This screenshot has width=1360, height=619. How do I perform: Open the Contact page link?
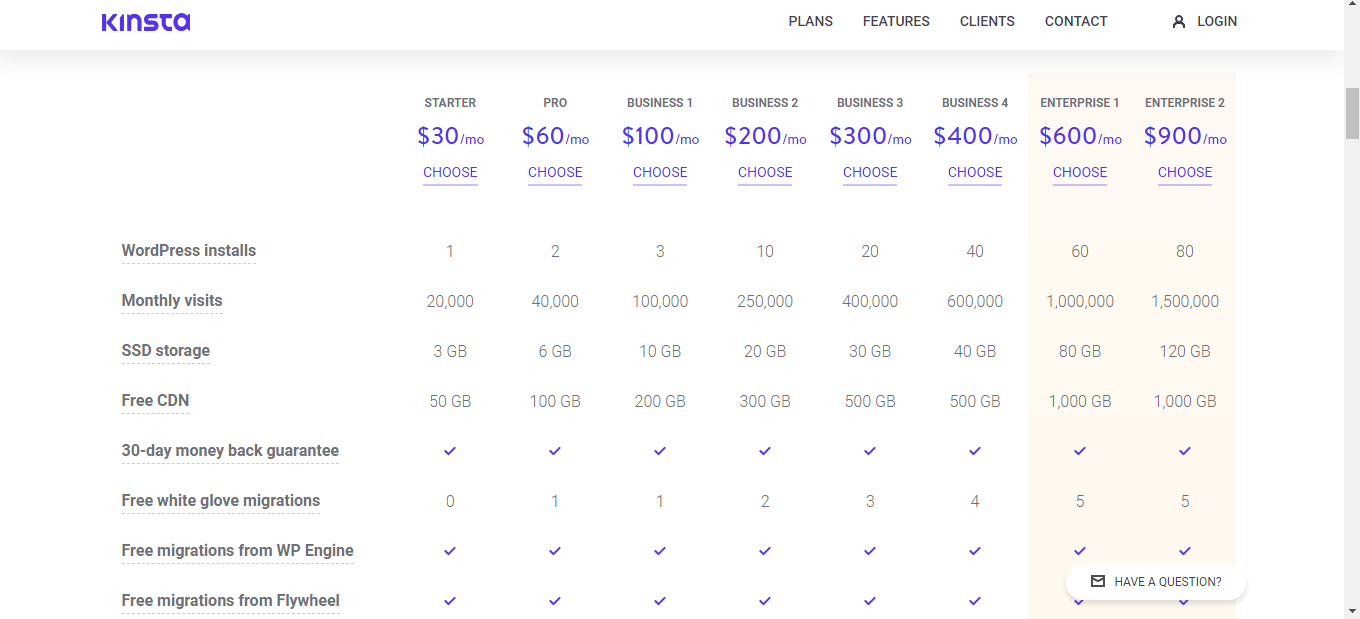click(x=1076, y=21)
